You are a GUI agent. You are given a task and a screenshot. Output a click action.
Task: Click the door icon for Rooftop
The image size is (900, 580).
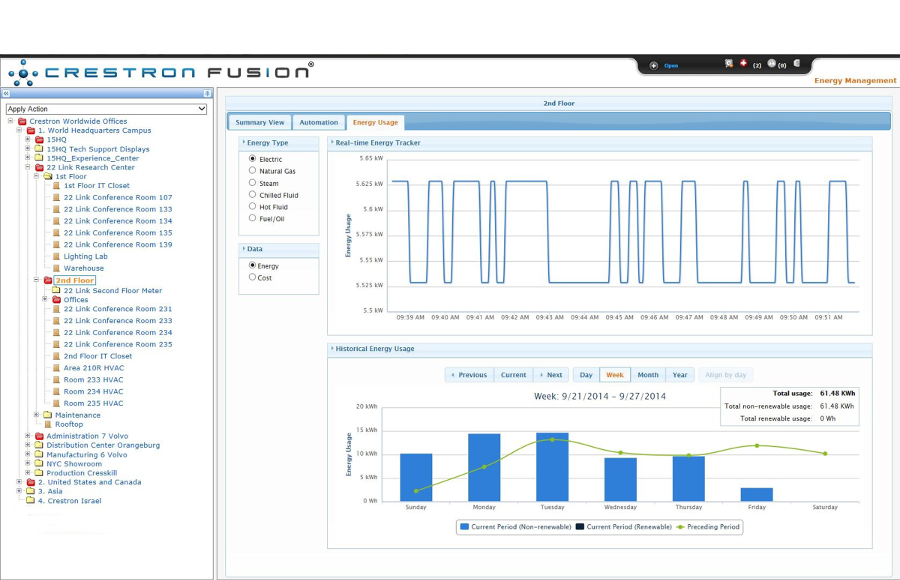pos(48,424)
